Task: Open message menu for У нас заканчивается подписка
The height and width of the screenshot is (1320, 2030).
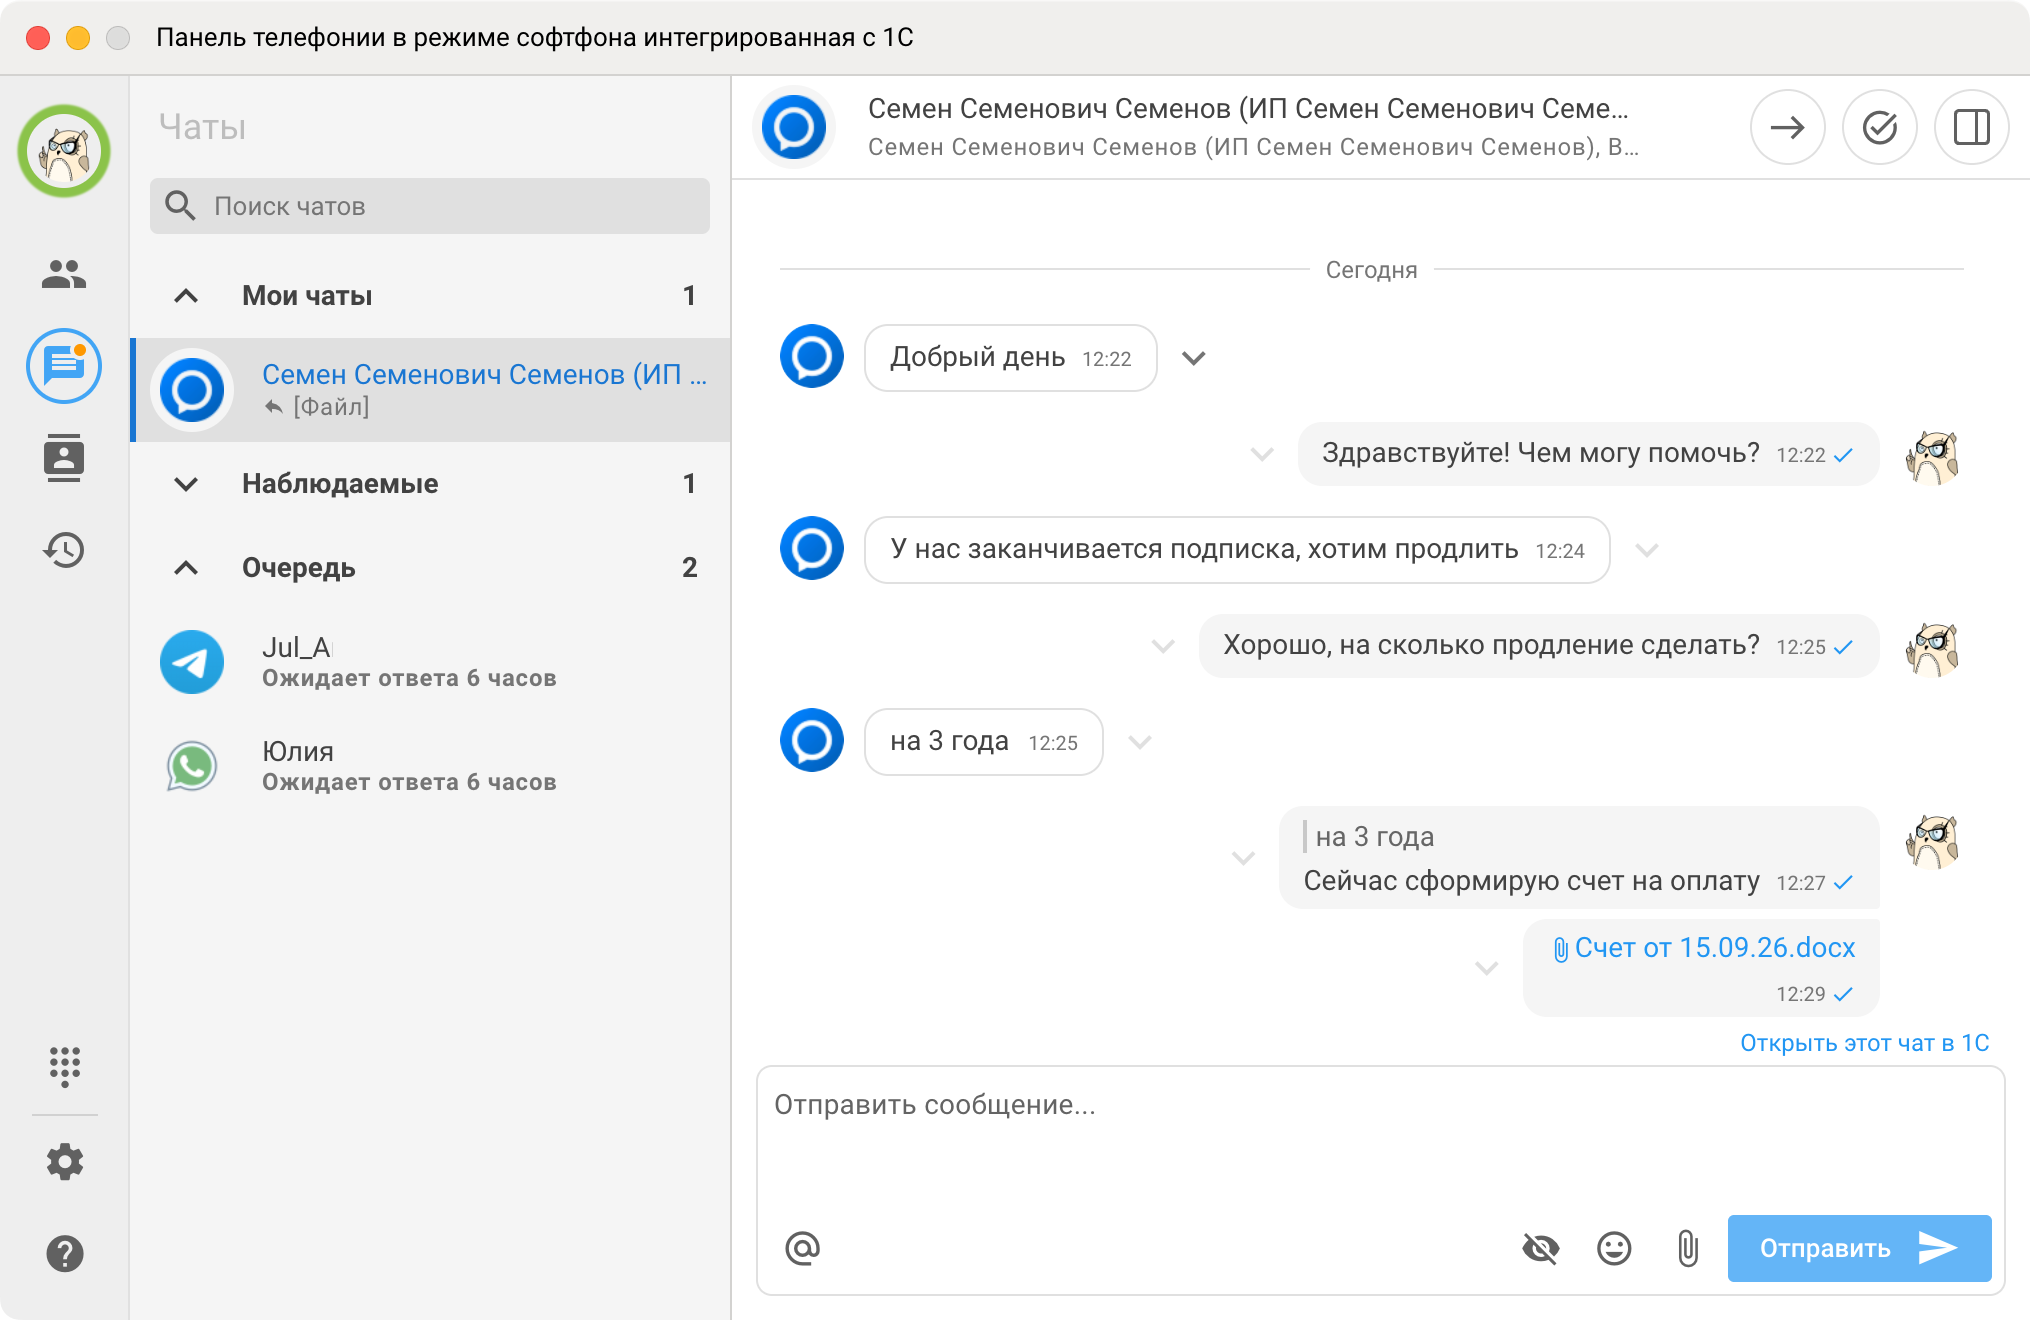Action: coord(1647,550)
